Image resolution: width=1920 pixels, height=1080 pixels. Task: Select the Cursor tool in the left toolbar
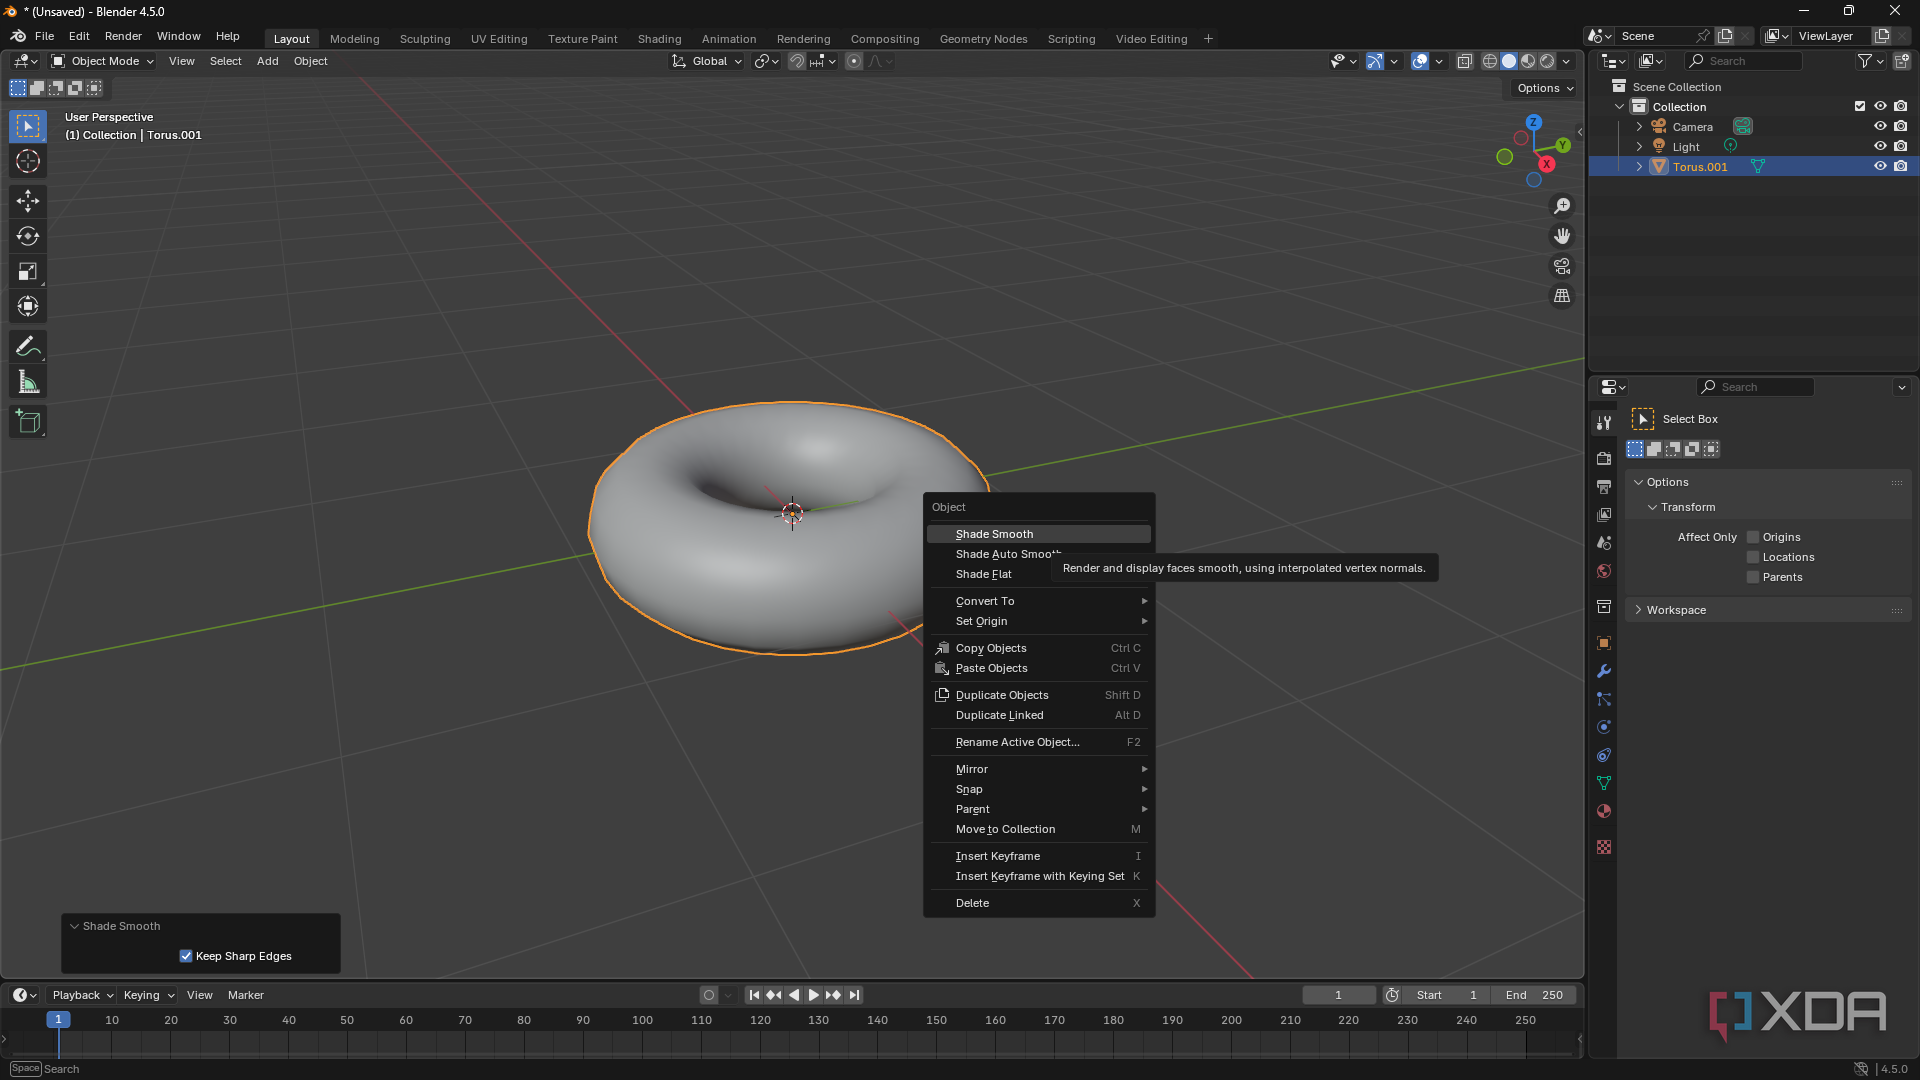pyautogui.click(x=28, y=162)
